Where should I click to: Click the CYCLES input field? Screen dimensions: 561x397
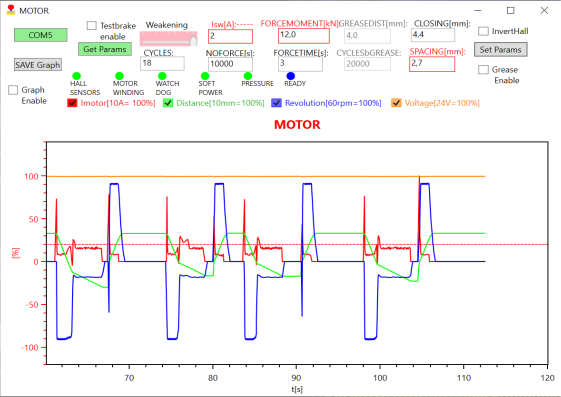pyautogui.click(x=162, y=63)
